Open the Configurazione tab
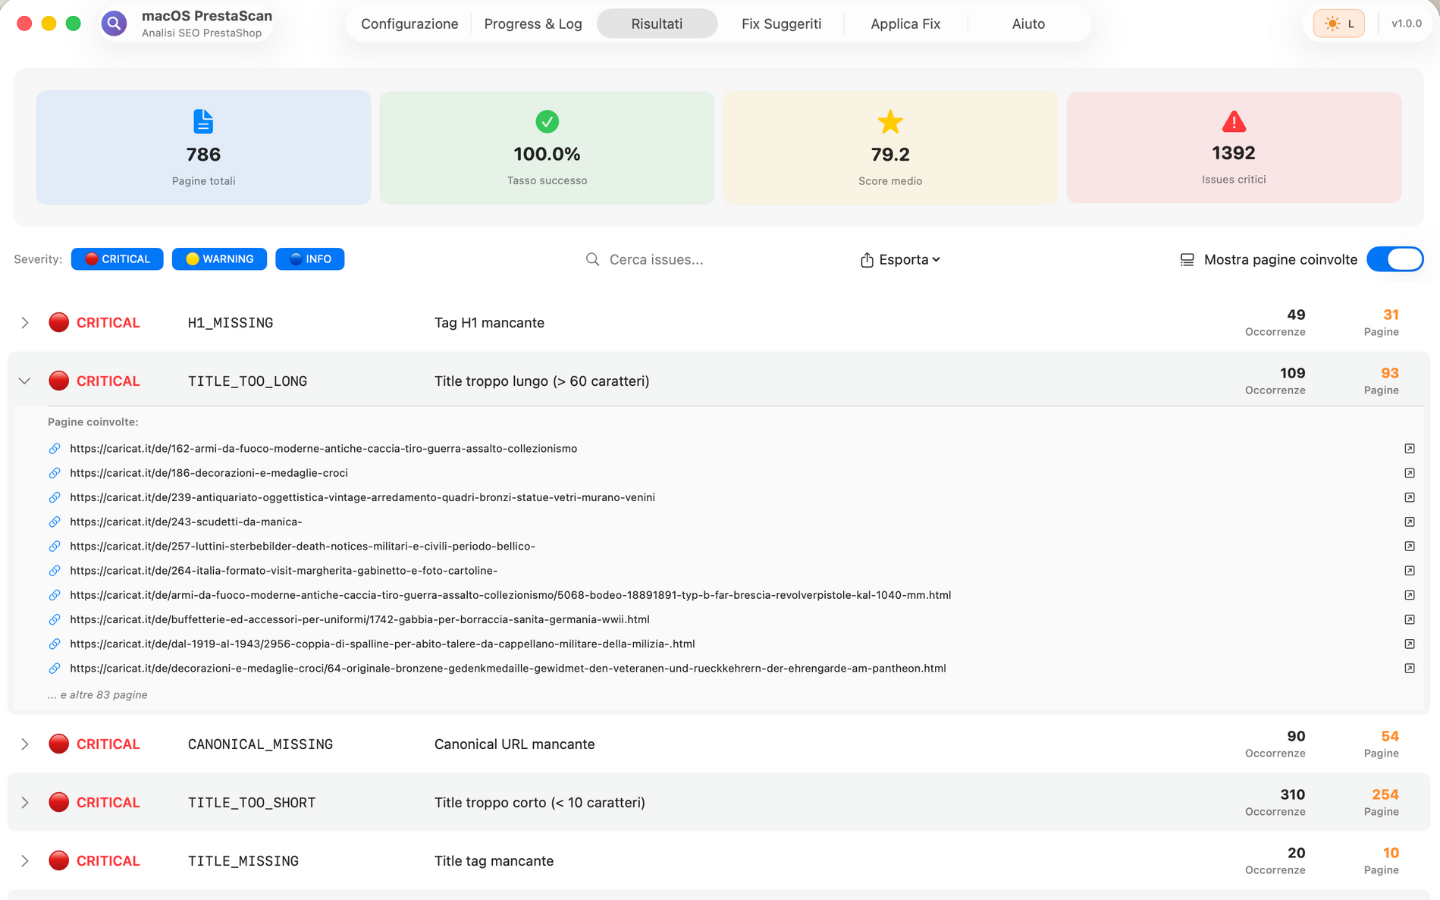The width and height of the screenshot is (1440, 900). click(x=409, y=24)
